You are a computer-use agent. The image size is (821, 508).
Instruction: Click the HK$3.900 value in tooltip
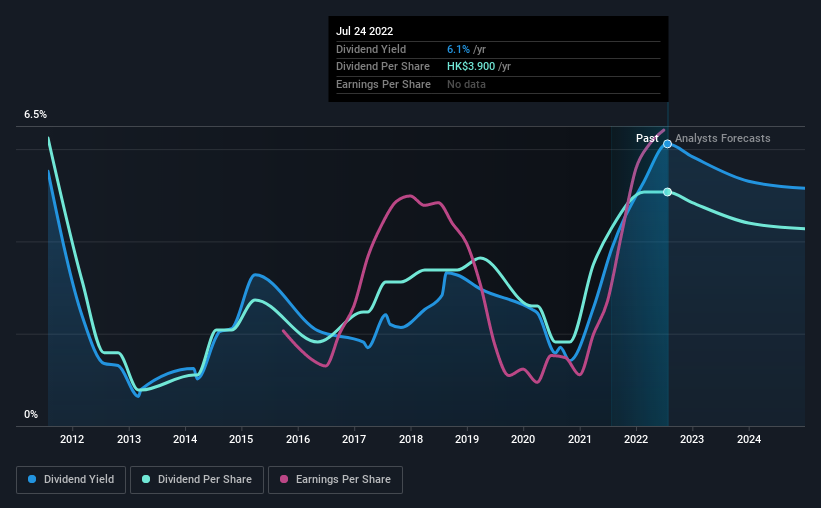(x=471, y=67)
